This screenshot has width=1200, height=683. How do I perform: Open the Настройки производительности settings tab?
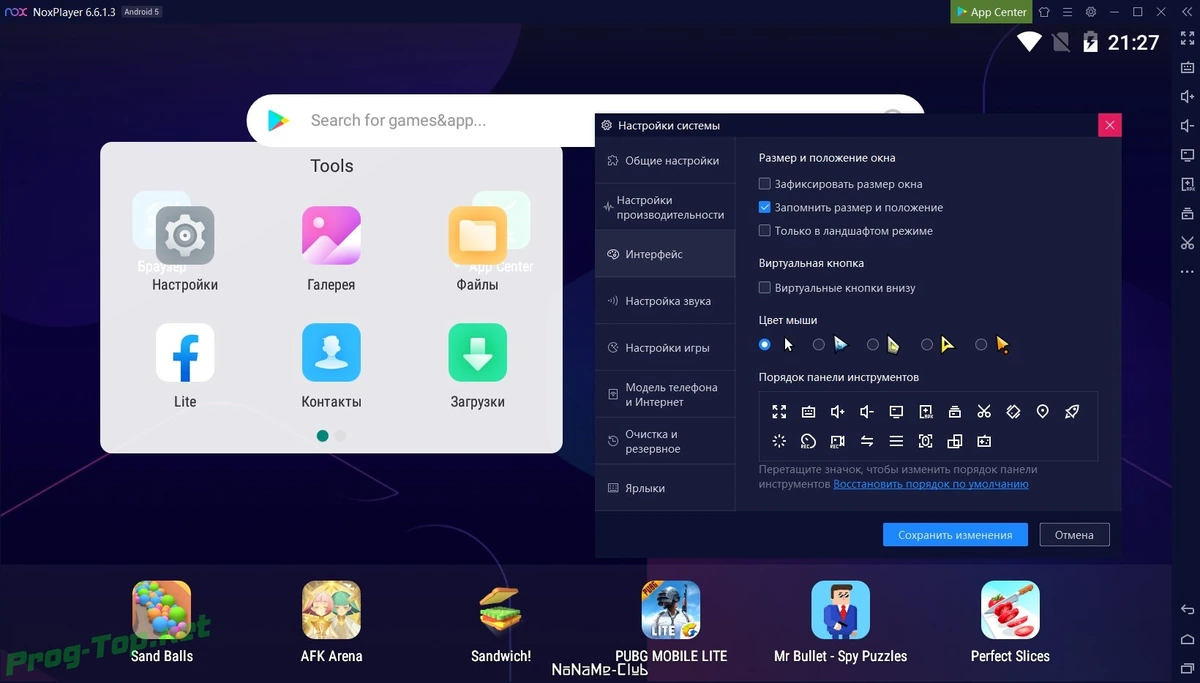coord(665,207)
